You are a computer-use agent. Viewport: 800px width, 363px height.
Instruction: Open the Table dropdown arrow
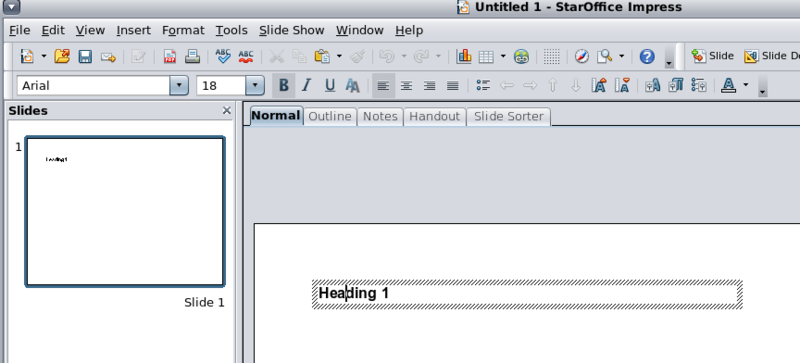(x=503, y=56)
